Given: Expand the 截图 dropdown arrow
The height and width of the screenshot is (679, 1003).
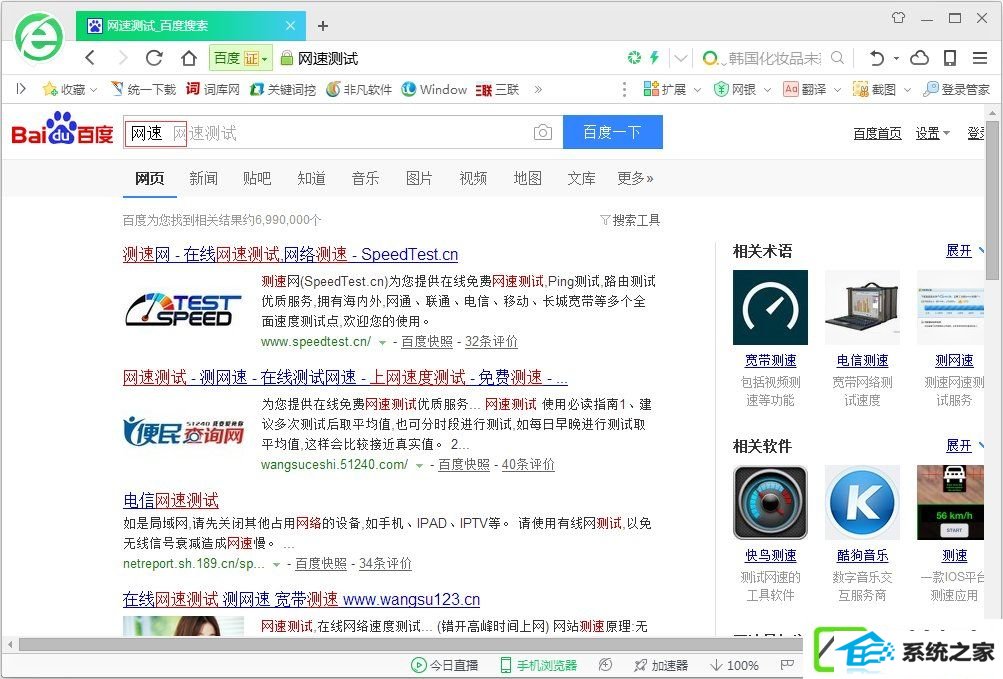Looking at the screenshot, I should [x=907, y=90].
